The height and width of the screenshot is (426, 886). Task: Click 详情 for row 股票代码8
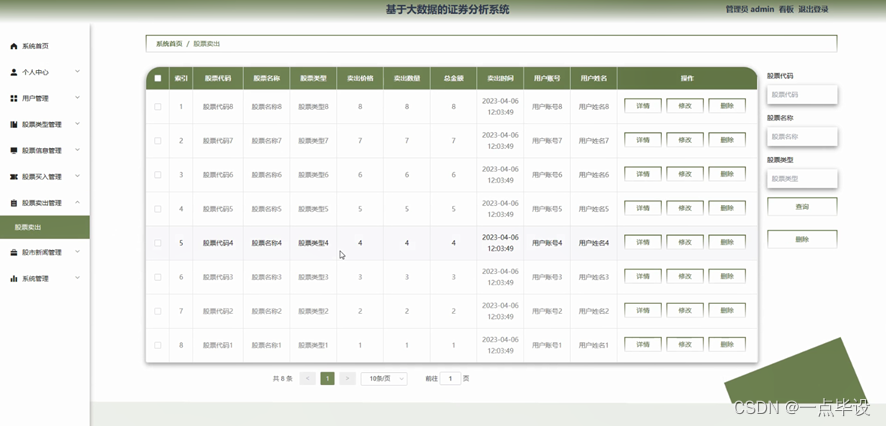[642, 106]
